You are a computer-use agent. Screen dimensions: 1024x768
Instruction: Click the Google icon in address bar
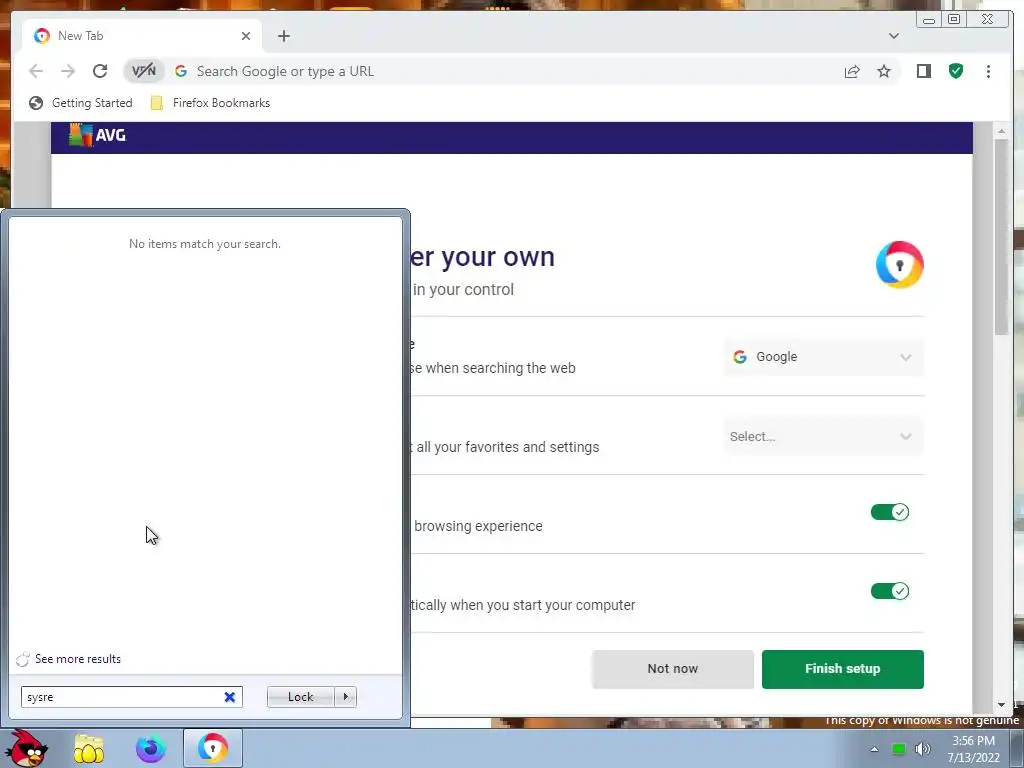coord(181,71)
